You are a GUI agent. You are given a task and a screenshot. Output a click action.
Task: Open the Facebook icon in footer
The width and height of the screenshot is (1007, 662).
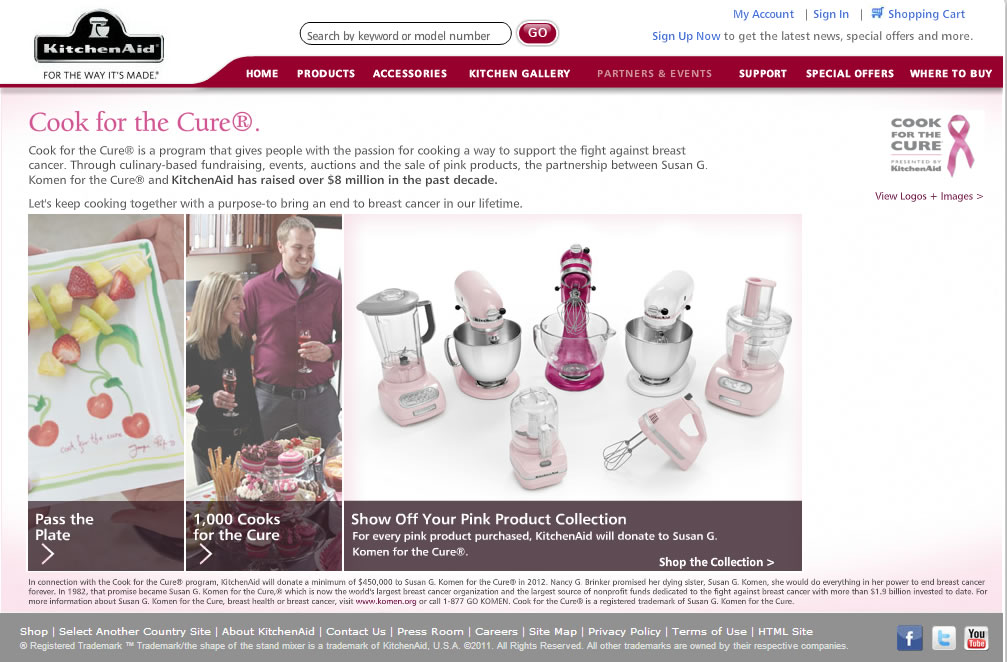tap(909, 638)
